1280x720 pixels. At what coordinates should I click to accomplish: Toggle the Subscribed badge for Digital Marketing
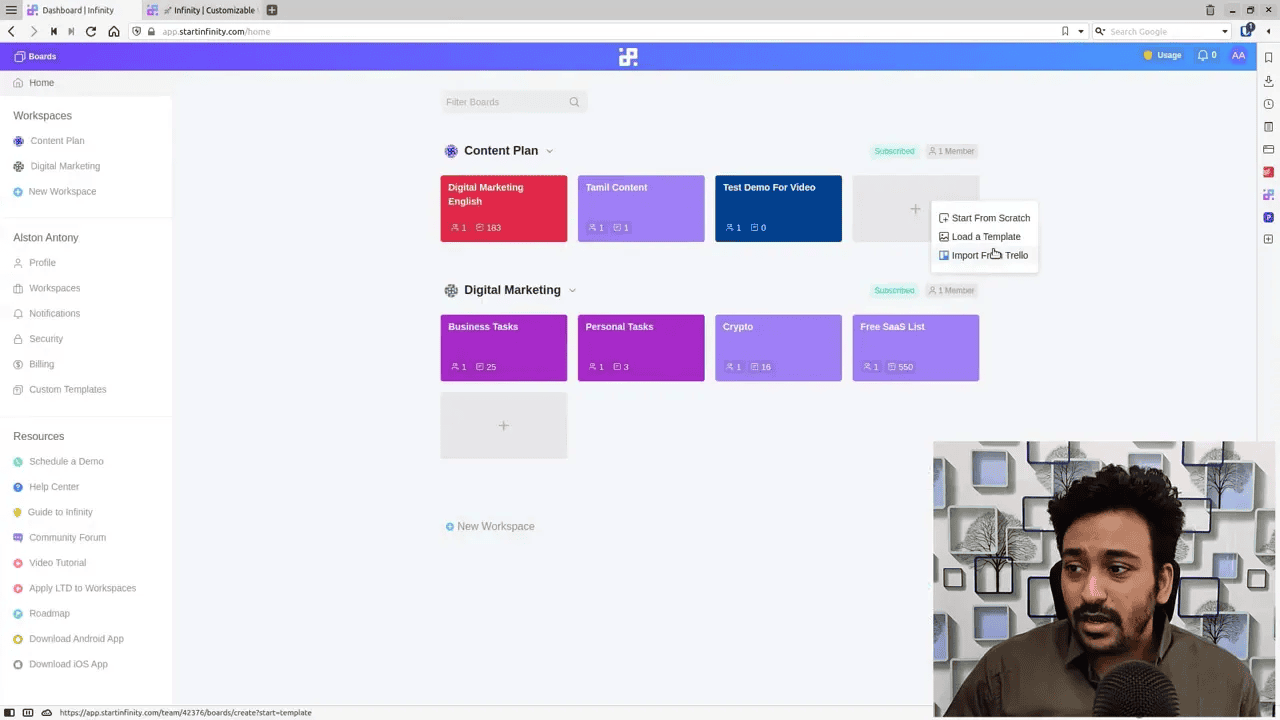[893, 290]
